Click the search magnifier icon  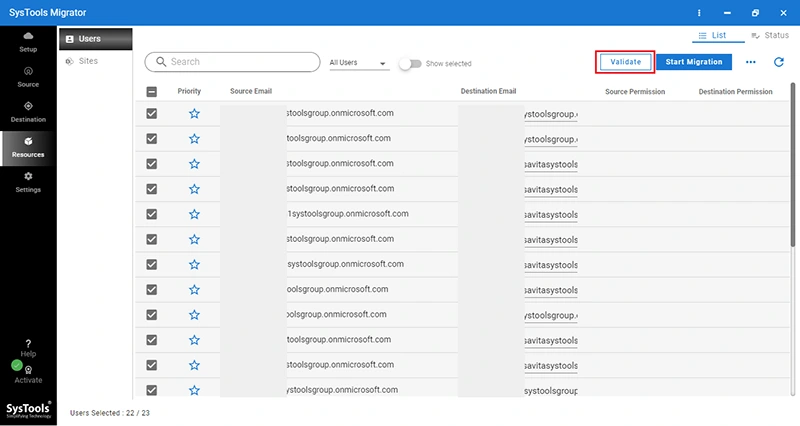[161, 62]
